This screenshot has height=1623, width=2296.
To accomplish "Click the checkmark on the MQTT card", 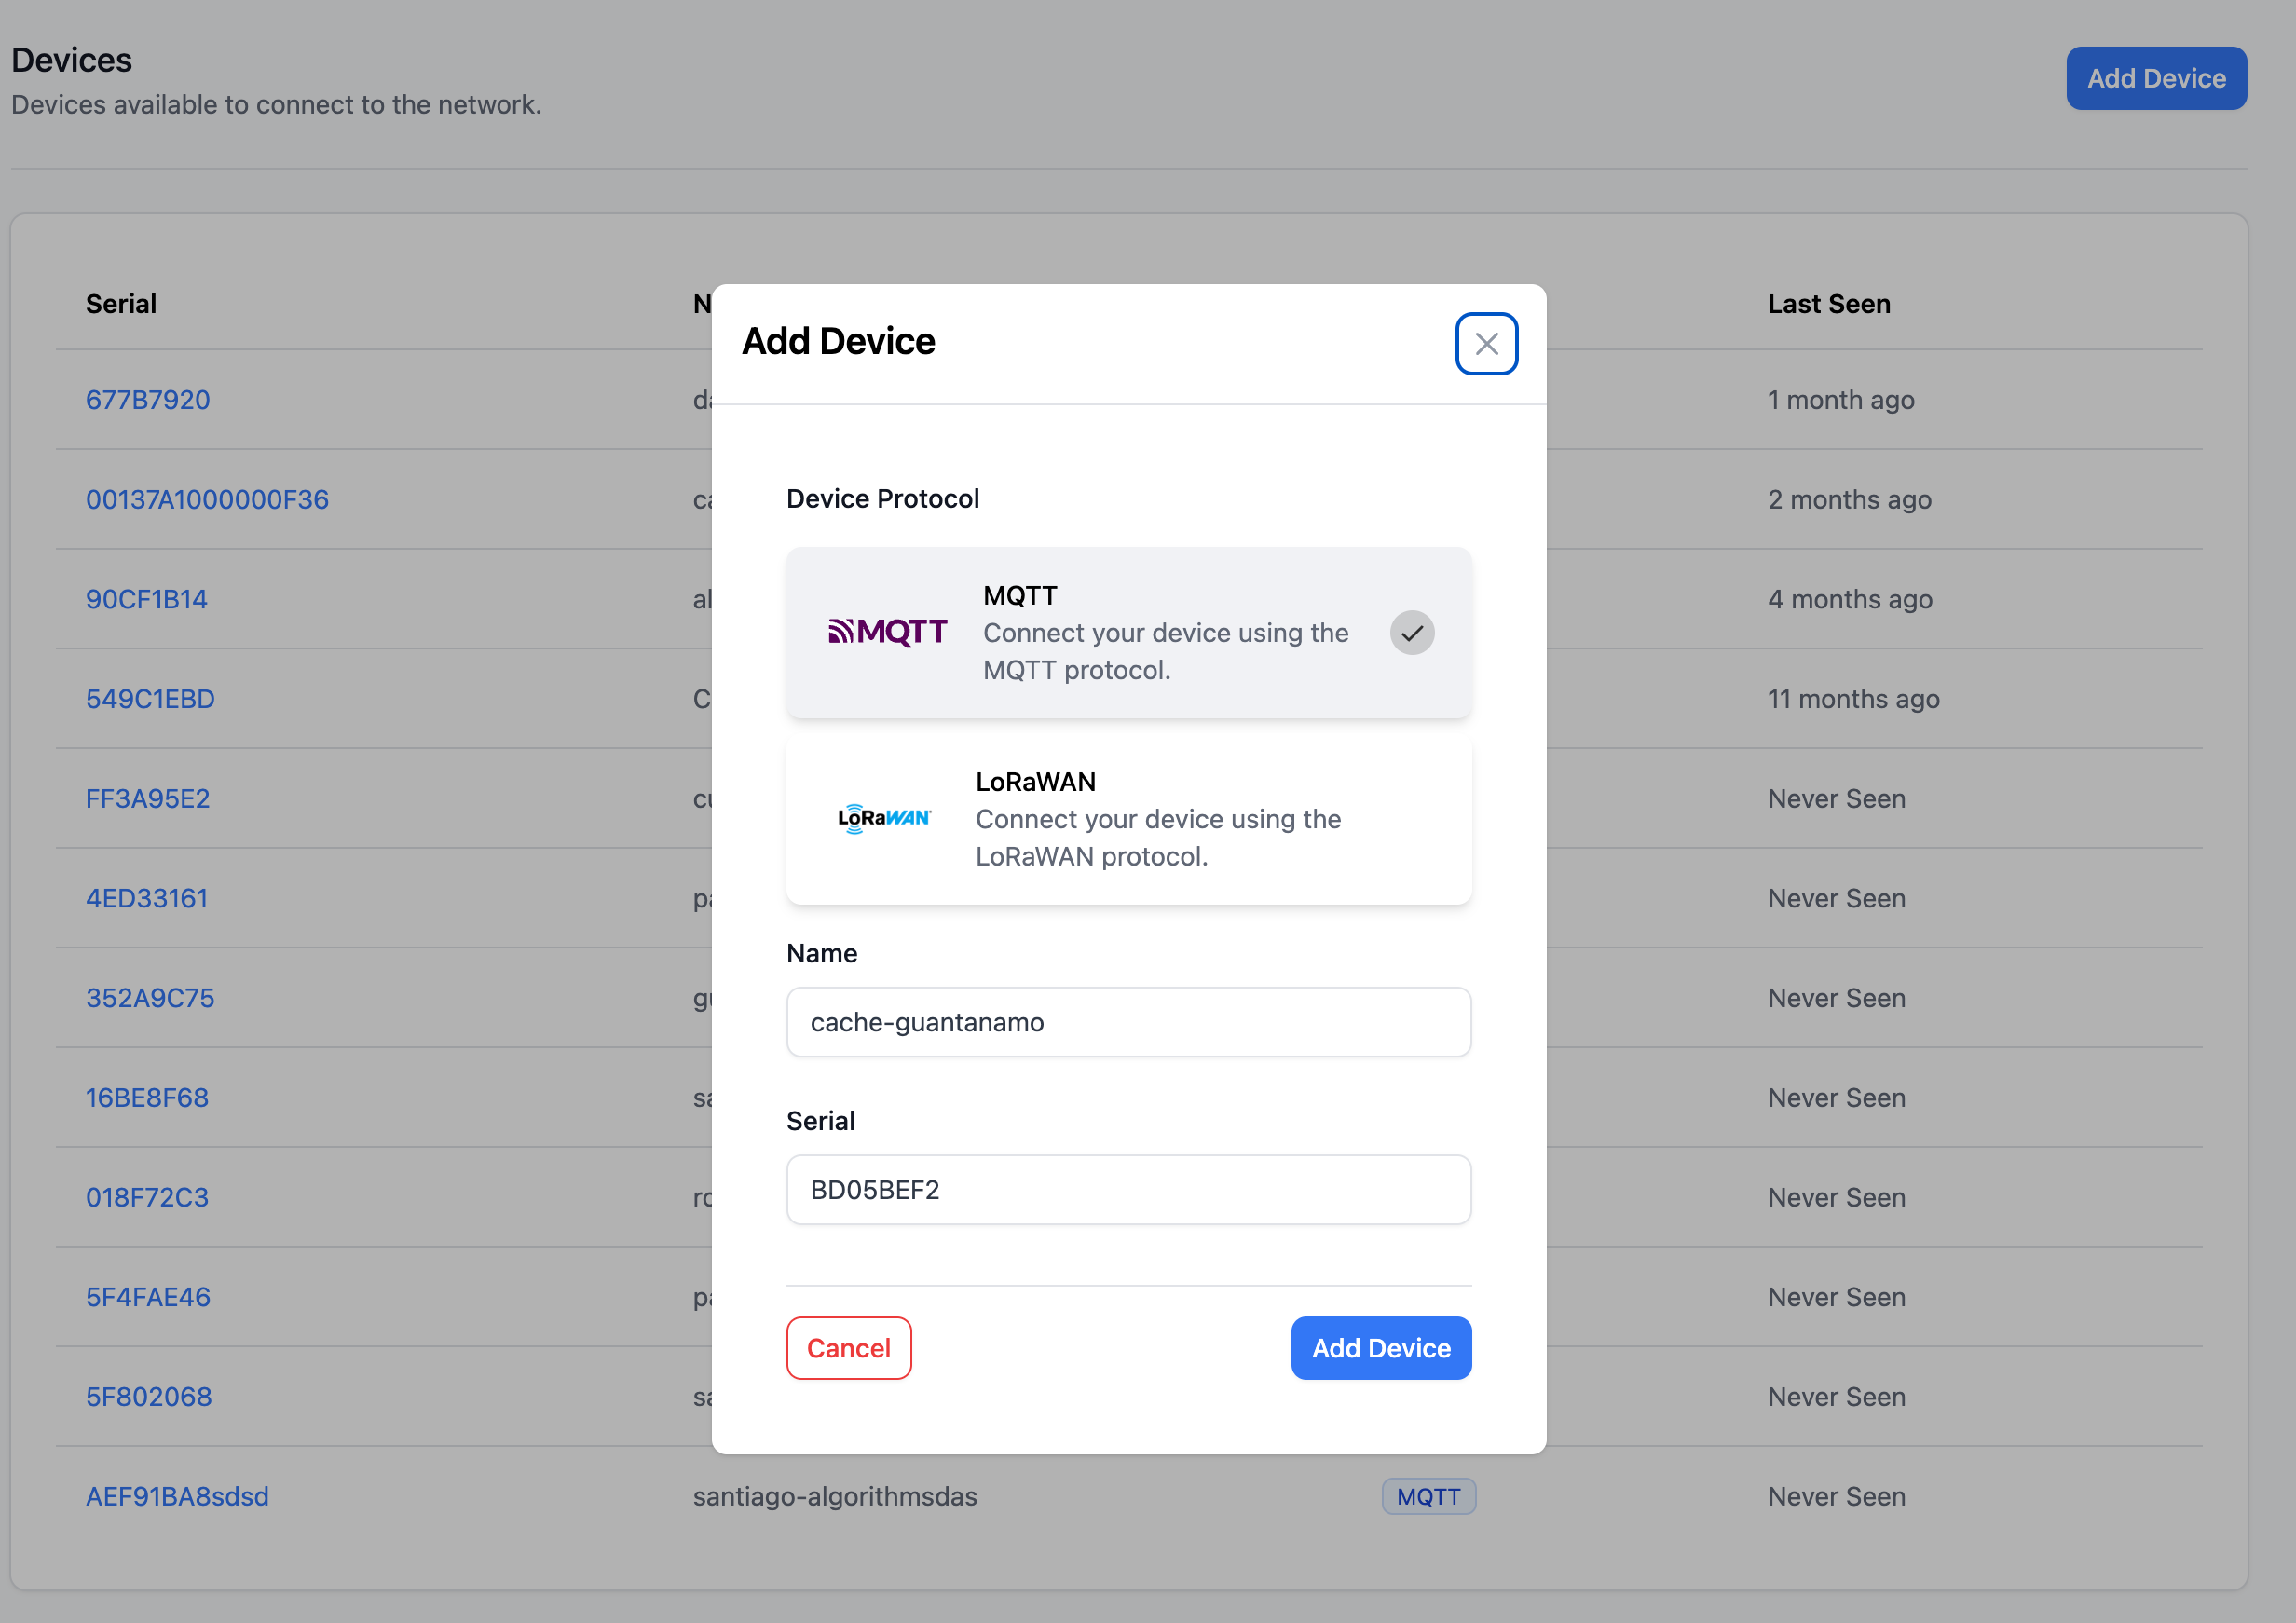I will tap(1412, 632).
